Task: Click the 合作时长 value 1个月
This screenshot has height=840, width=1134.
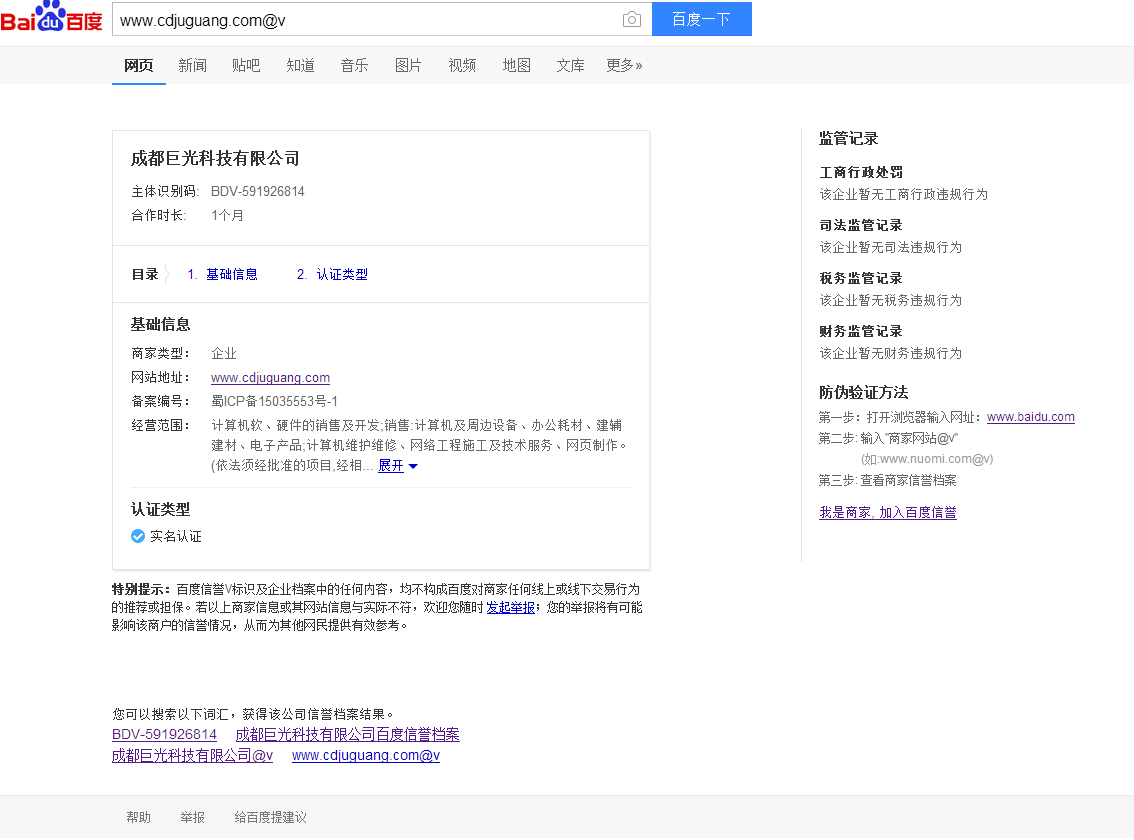Action: click(227, 216)
